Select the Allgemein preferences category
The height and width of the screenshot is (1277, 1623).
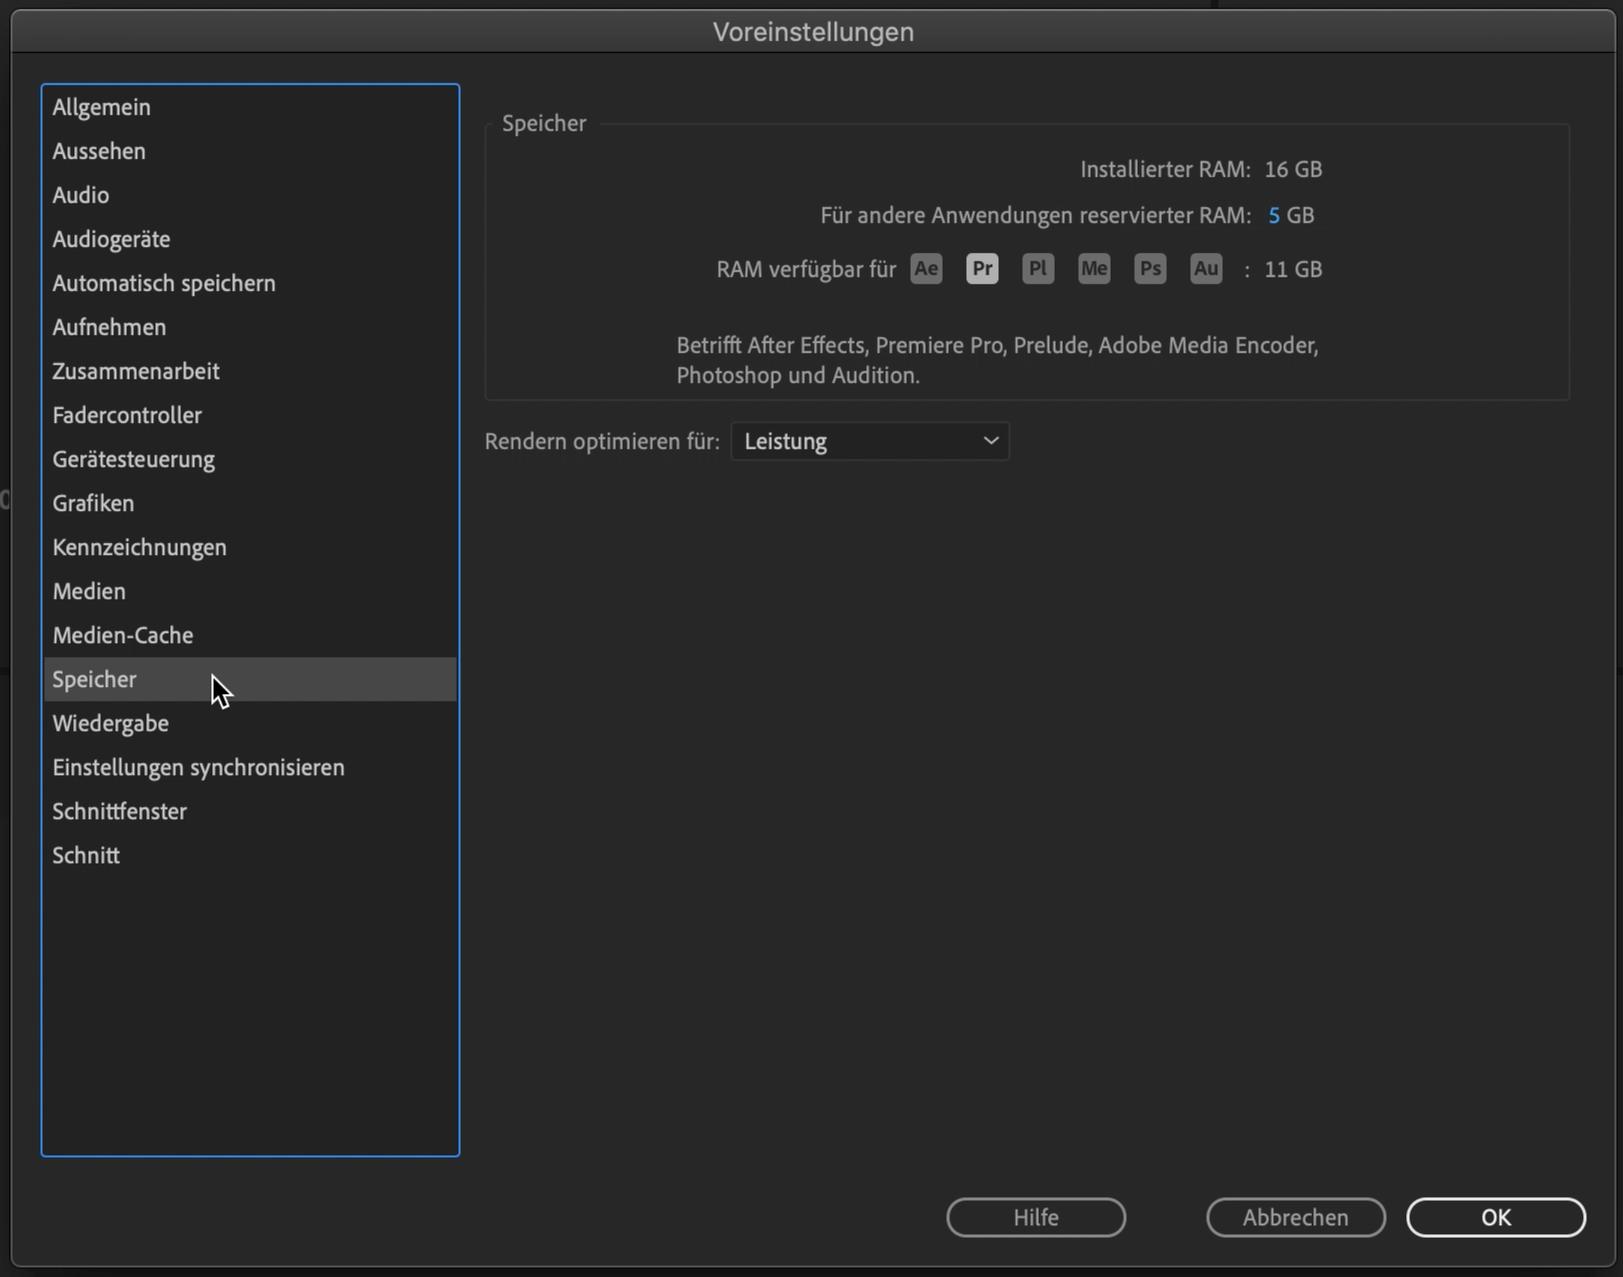point(101,107)
